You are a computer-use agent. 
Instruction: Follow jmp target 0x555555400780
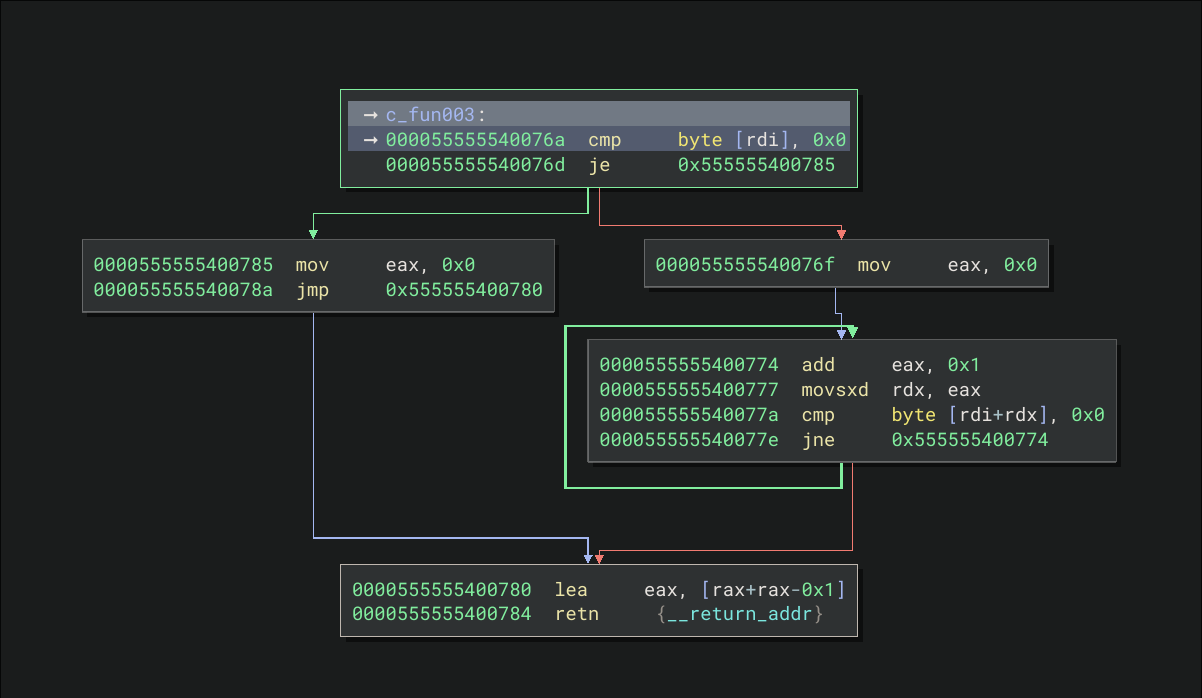pyautogui.click(x=464, y=290)
